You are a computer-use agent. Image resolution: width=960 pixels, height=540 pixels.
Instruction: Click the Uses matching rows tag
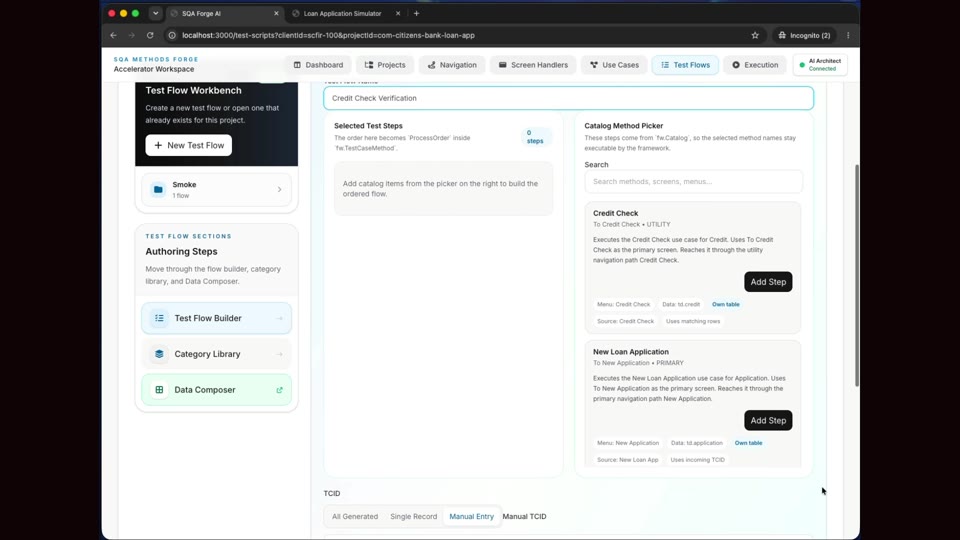[x=692, y=321]
